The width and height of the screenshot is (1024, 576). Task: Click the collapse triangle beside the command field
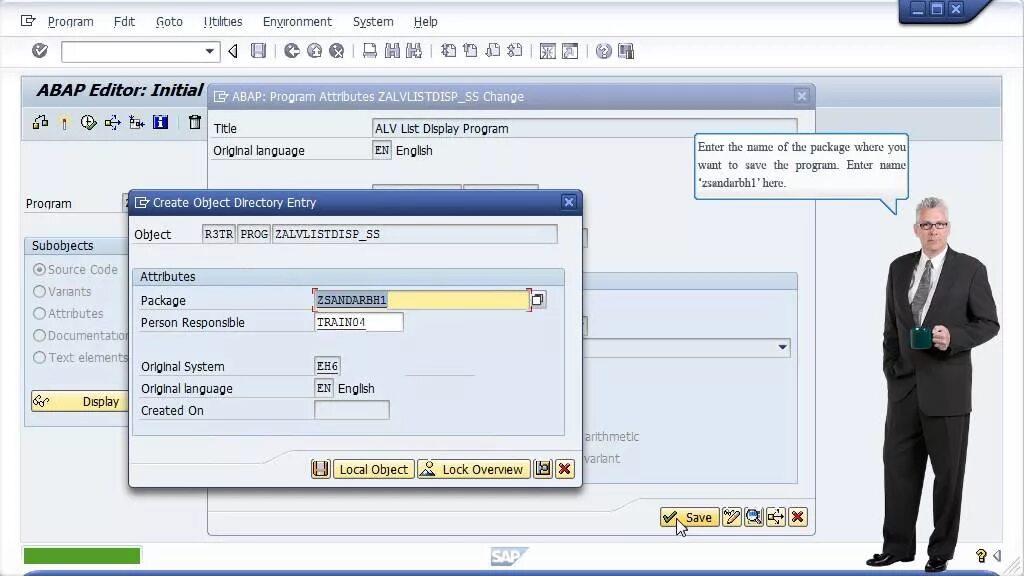(x=233, y=51)
